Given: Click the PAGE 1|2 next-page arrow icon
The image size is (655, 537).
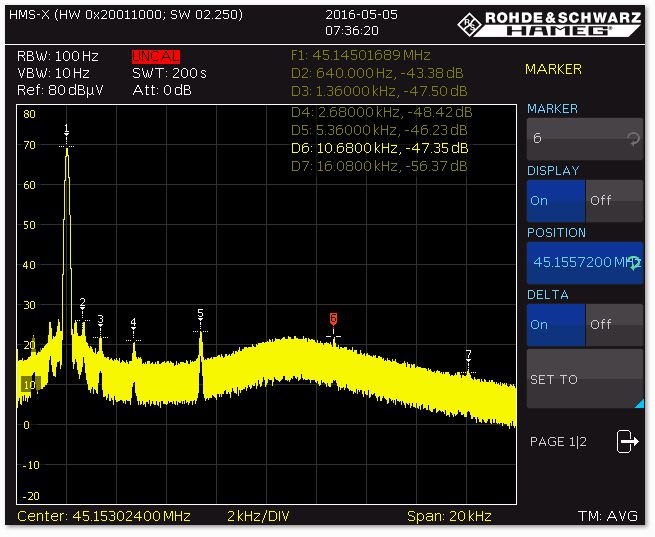Looking at the screenshot, I should pos(627,441).
